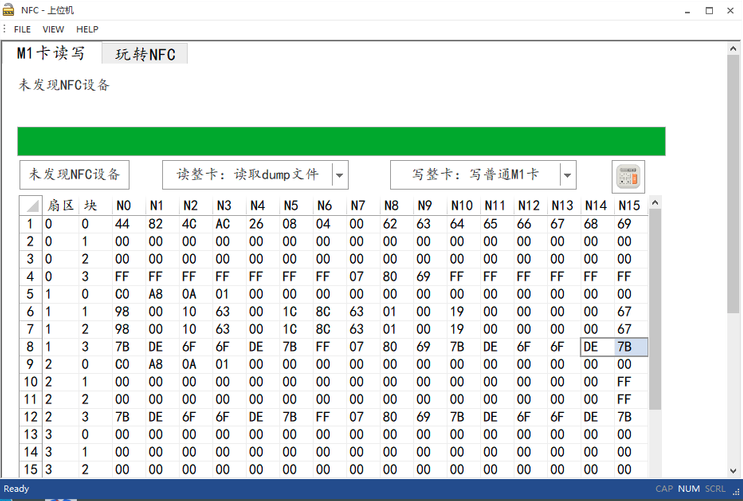
Task: Select cell 0A in row 9 N2
Action: tap(195, 364)
